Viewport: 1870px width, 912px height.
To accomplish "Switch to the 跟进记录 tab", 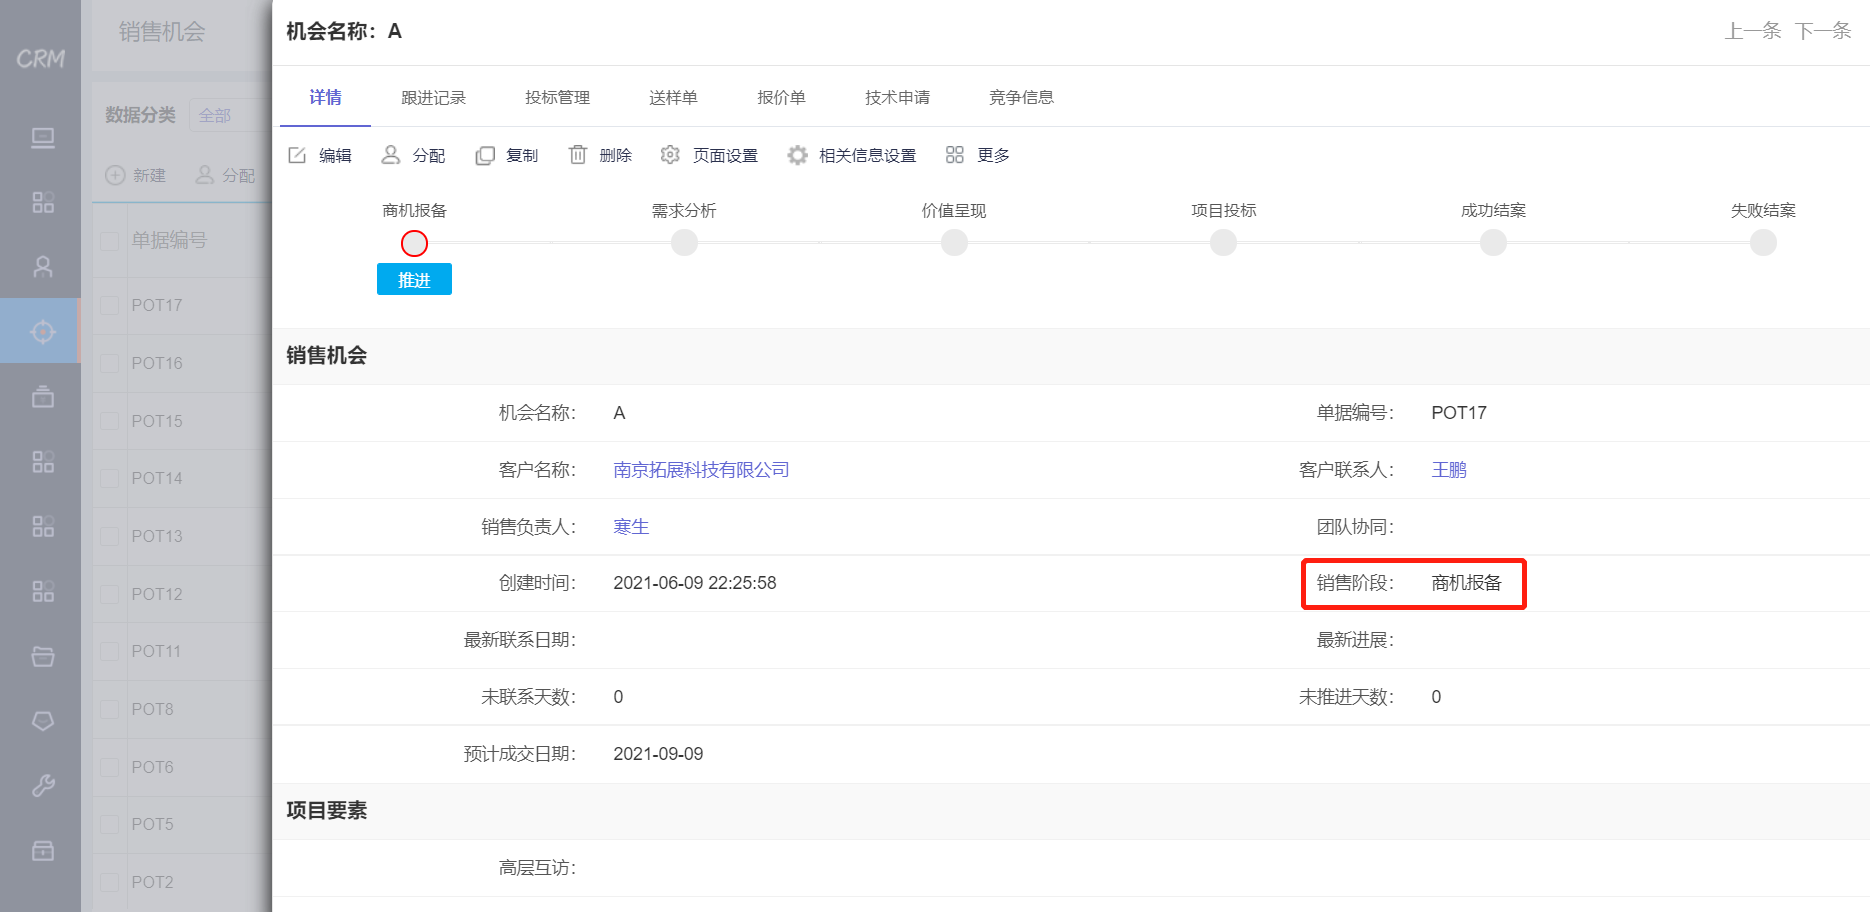I will [432, 97].
